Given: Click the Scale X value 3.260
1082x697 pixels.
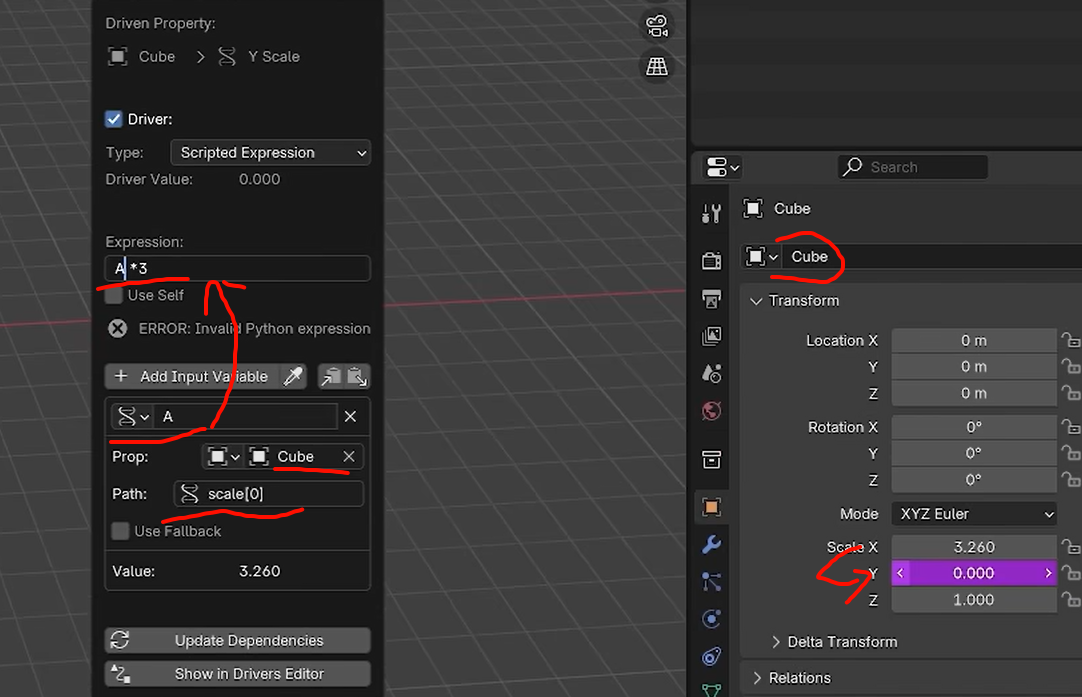Looking at the screenshot, I should pyautogui.click(x=974, y=547).
